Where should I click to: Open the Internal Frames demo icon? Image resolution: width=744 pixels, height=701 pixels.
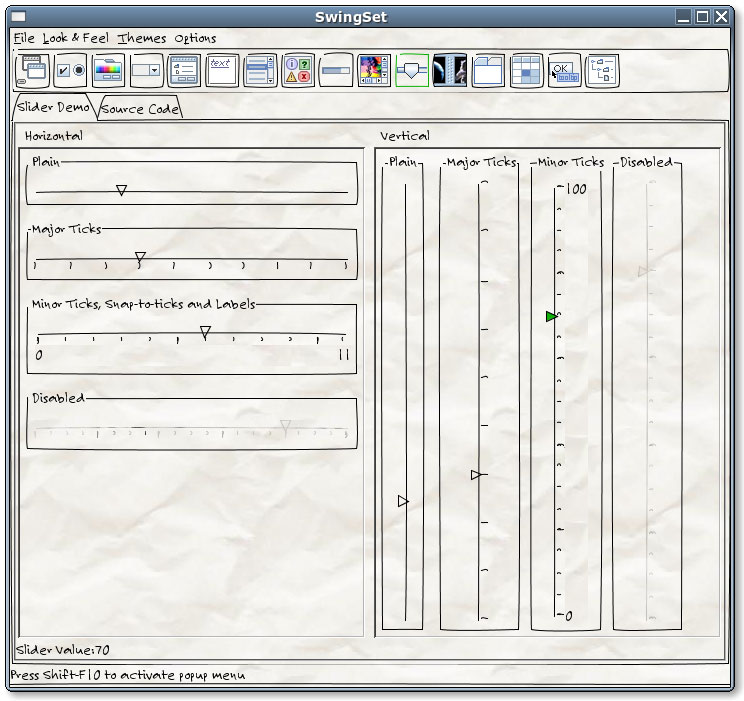pyautogui.click(x=32, y=70)
